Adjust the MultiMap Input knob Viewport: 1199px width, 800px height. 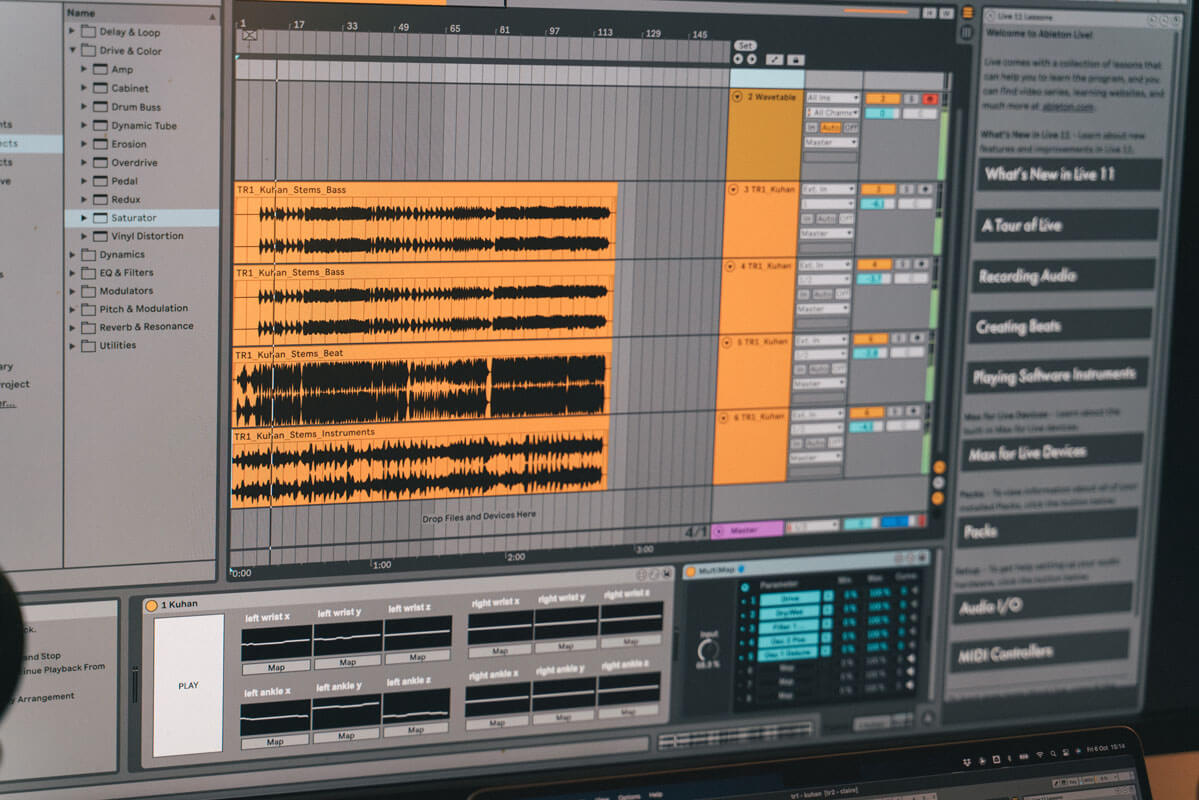pyautogui.click(x=708, y=650)
